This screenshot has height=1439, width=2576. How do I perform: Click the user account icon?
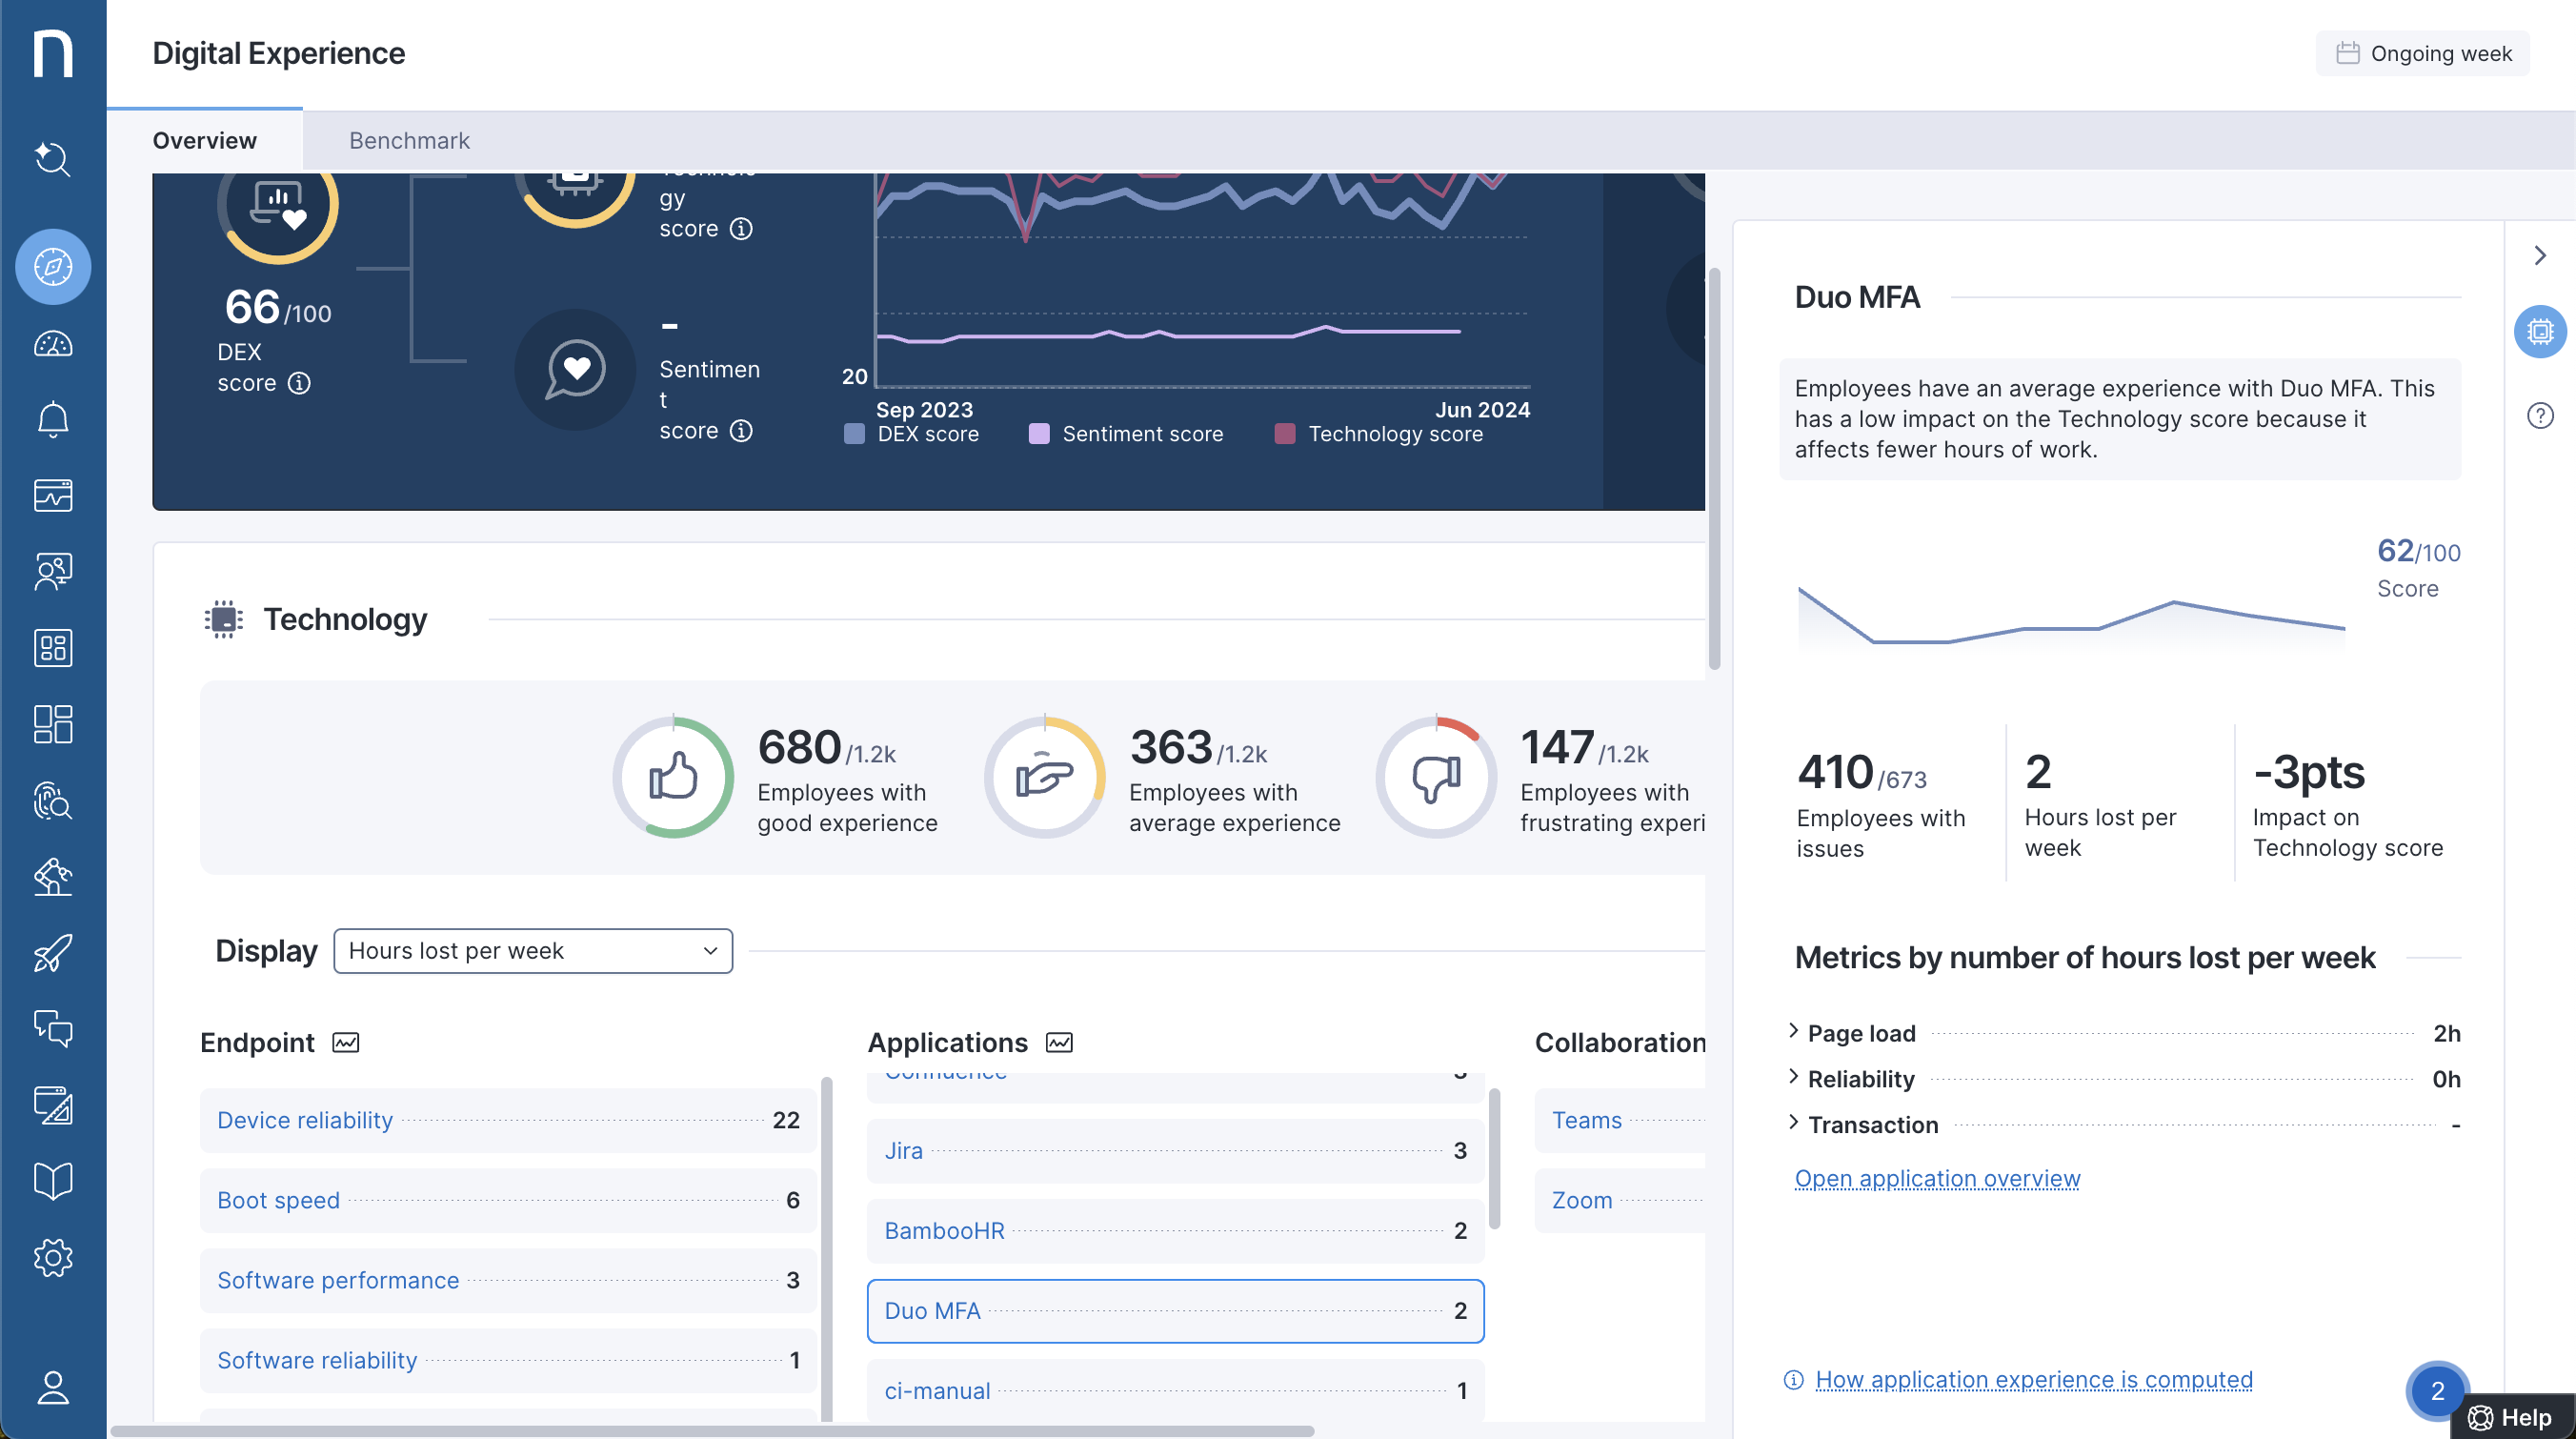pyautogui.click(x=52, y=1387)
